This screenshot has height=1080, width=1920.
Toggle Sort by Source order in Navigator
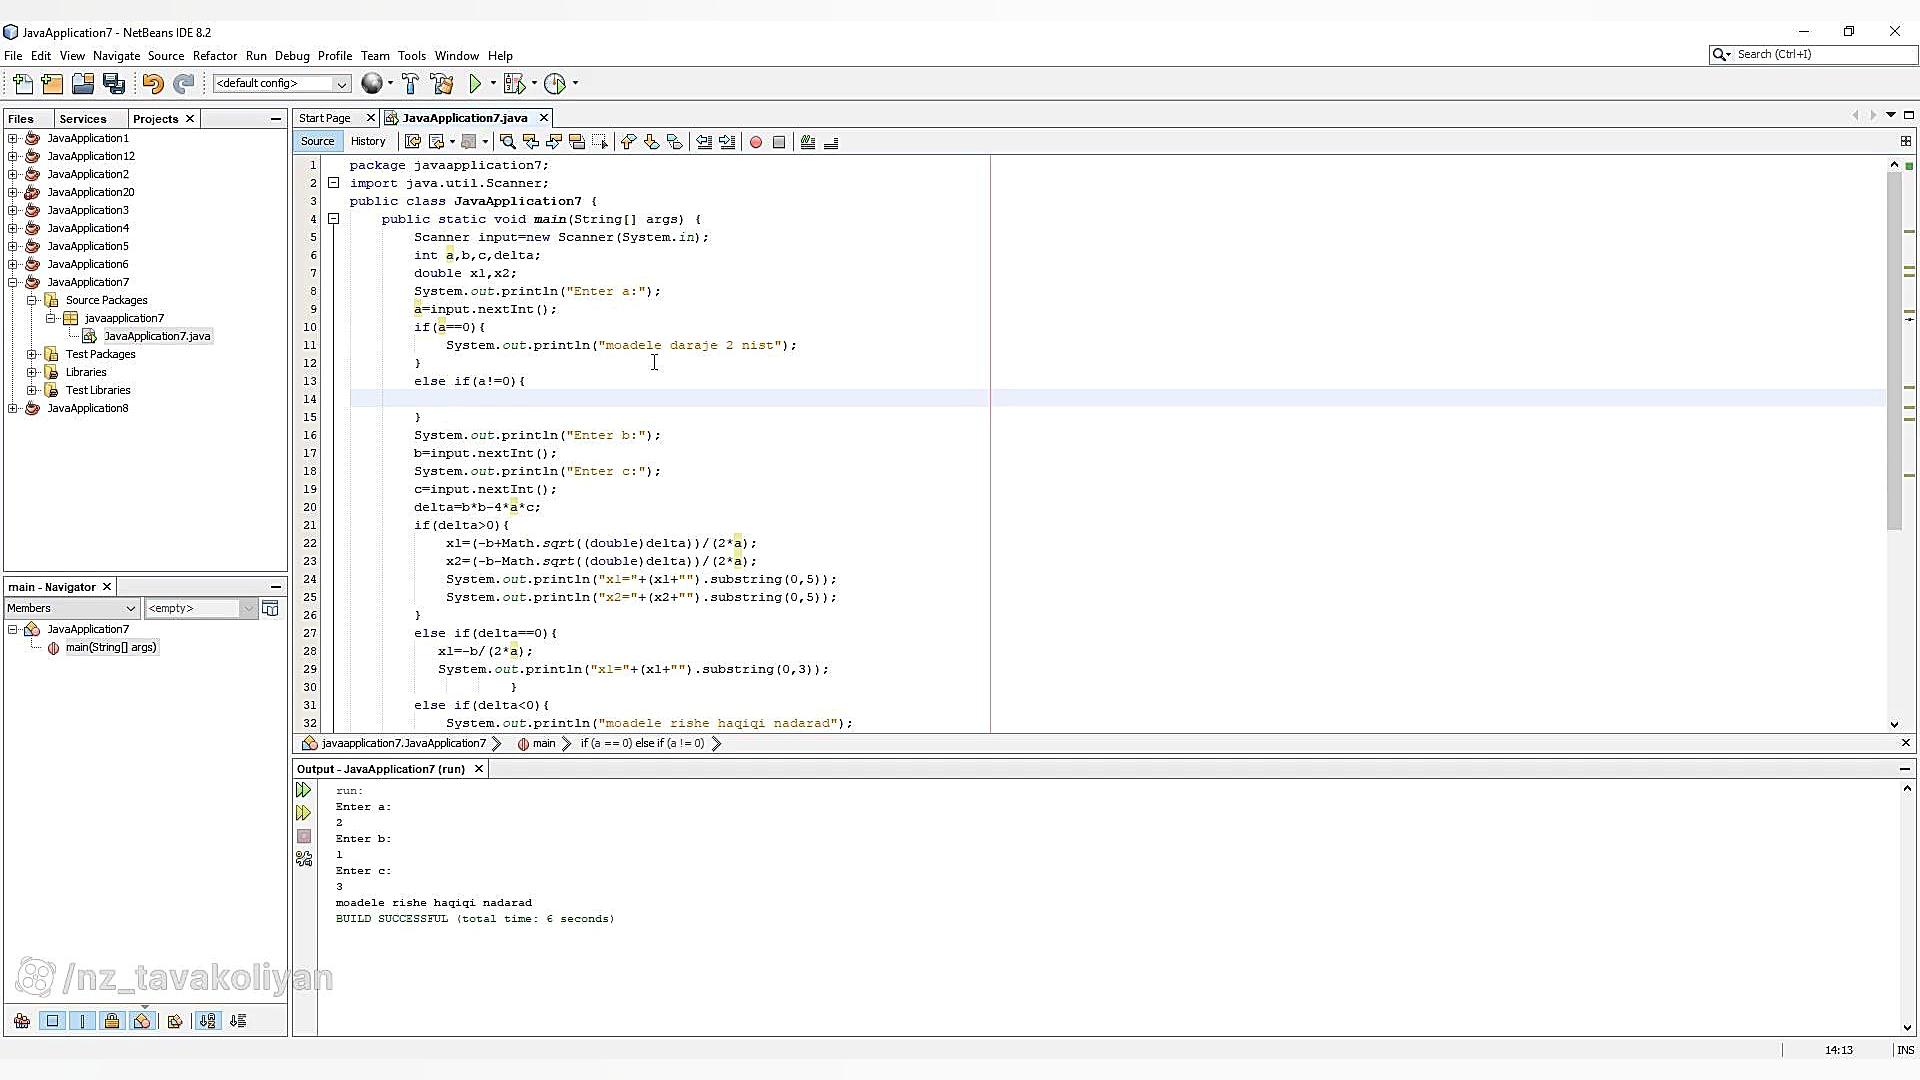click(238, 1021)
